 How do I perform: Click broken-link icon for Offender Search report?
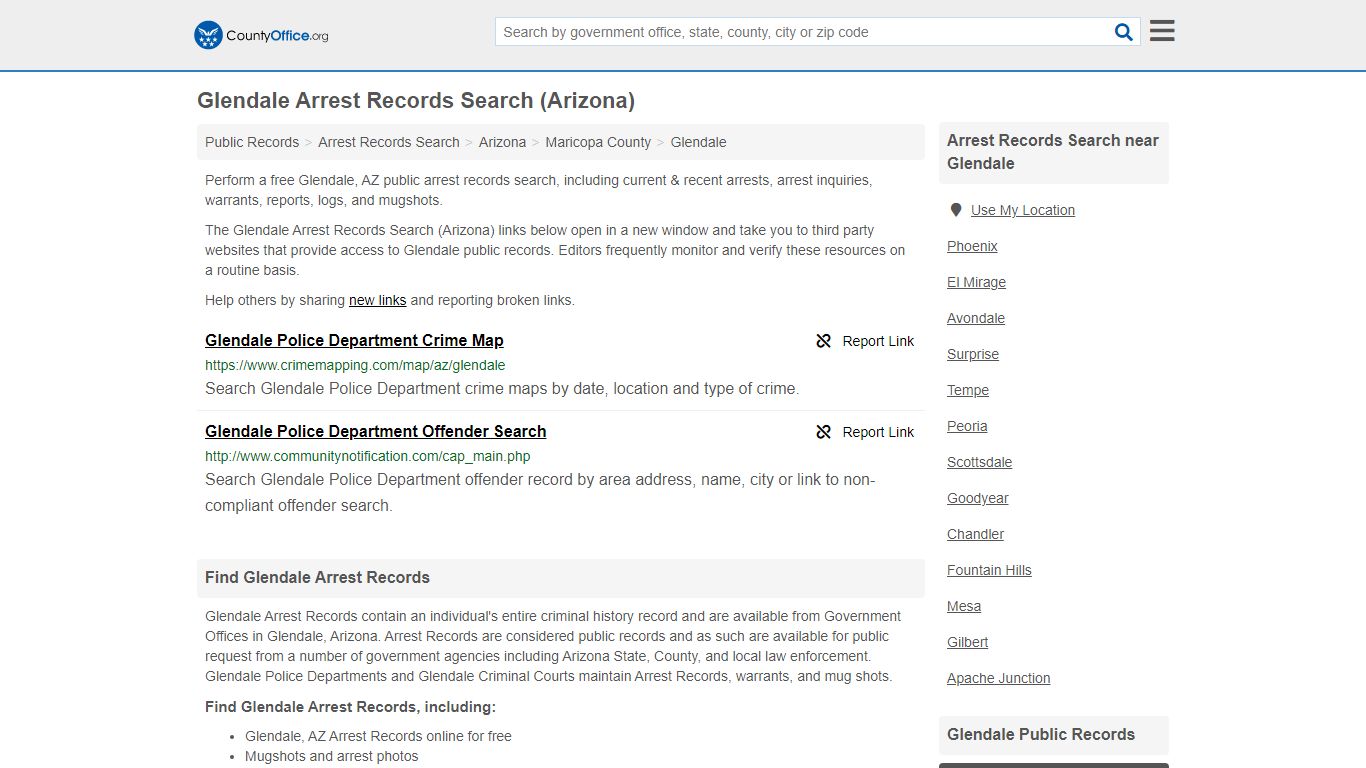tap(824, 432)
